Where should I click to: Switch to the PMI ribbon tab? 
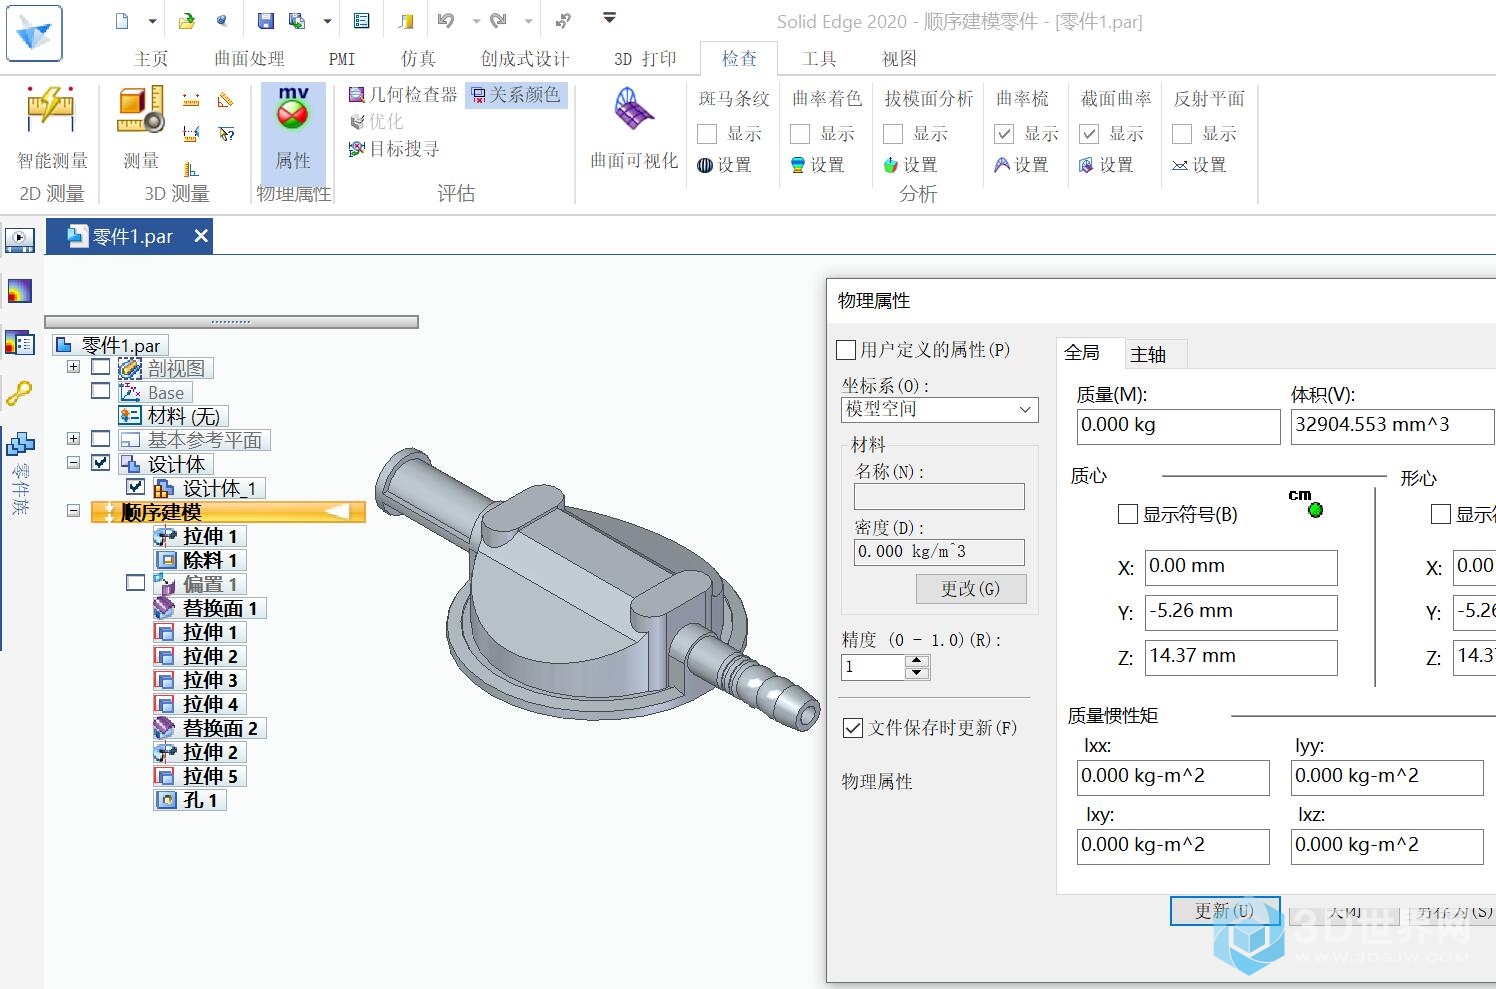[342, 59]
